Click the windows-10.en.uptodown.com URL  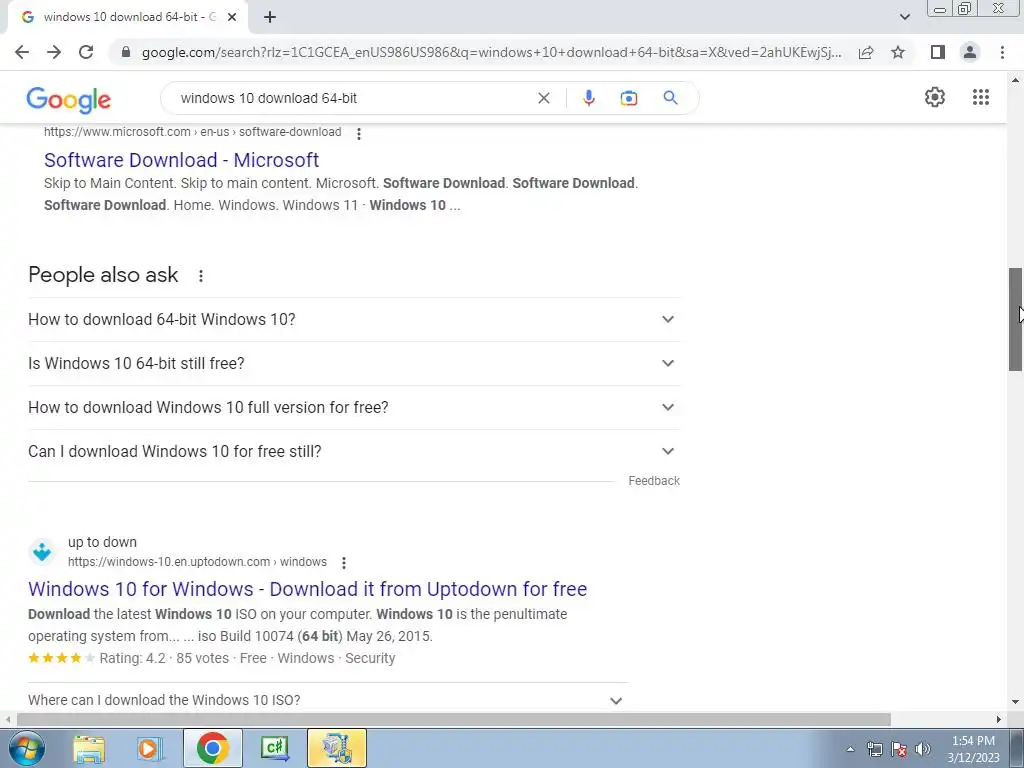(x=197, y=562)
